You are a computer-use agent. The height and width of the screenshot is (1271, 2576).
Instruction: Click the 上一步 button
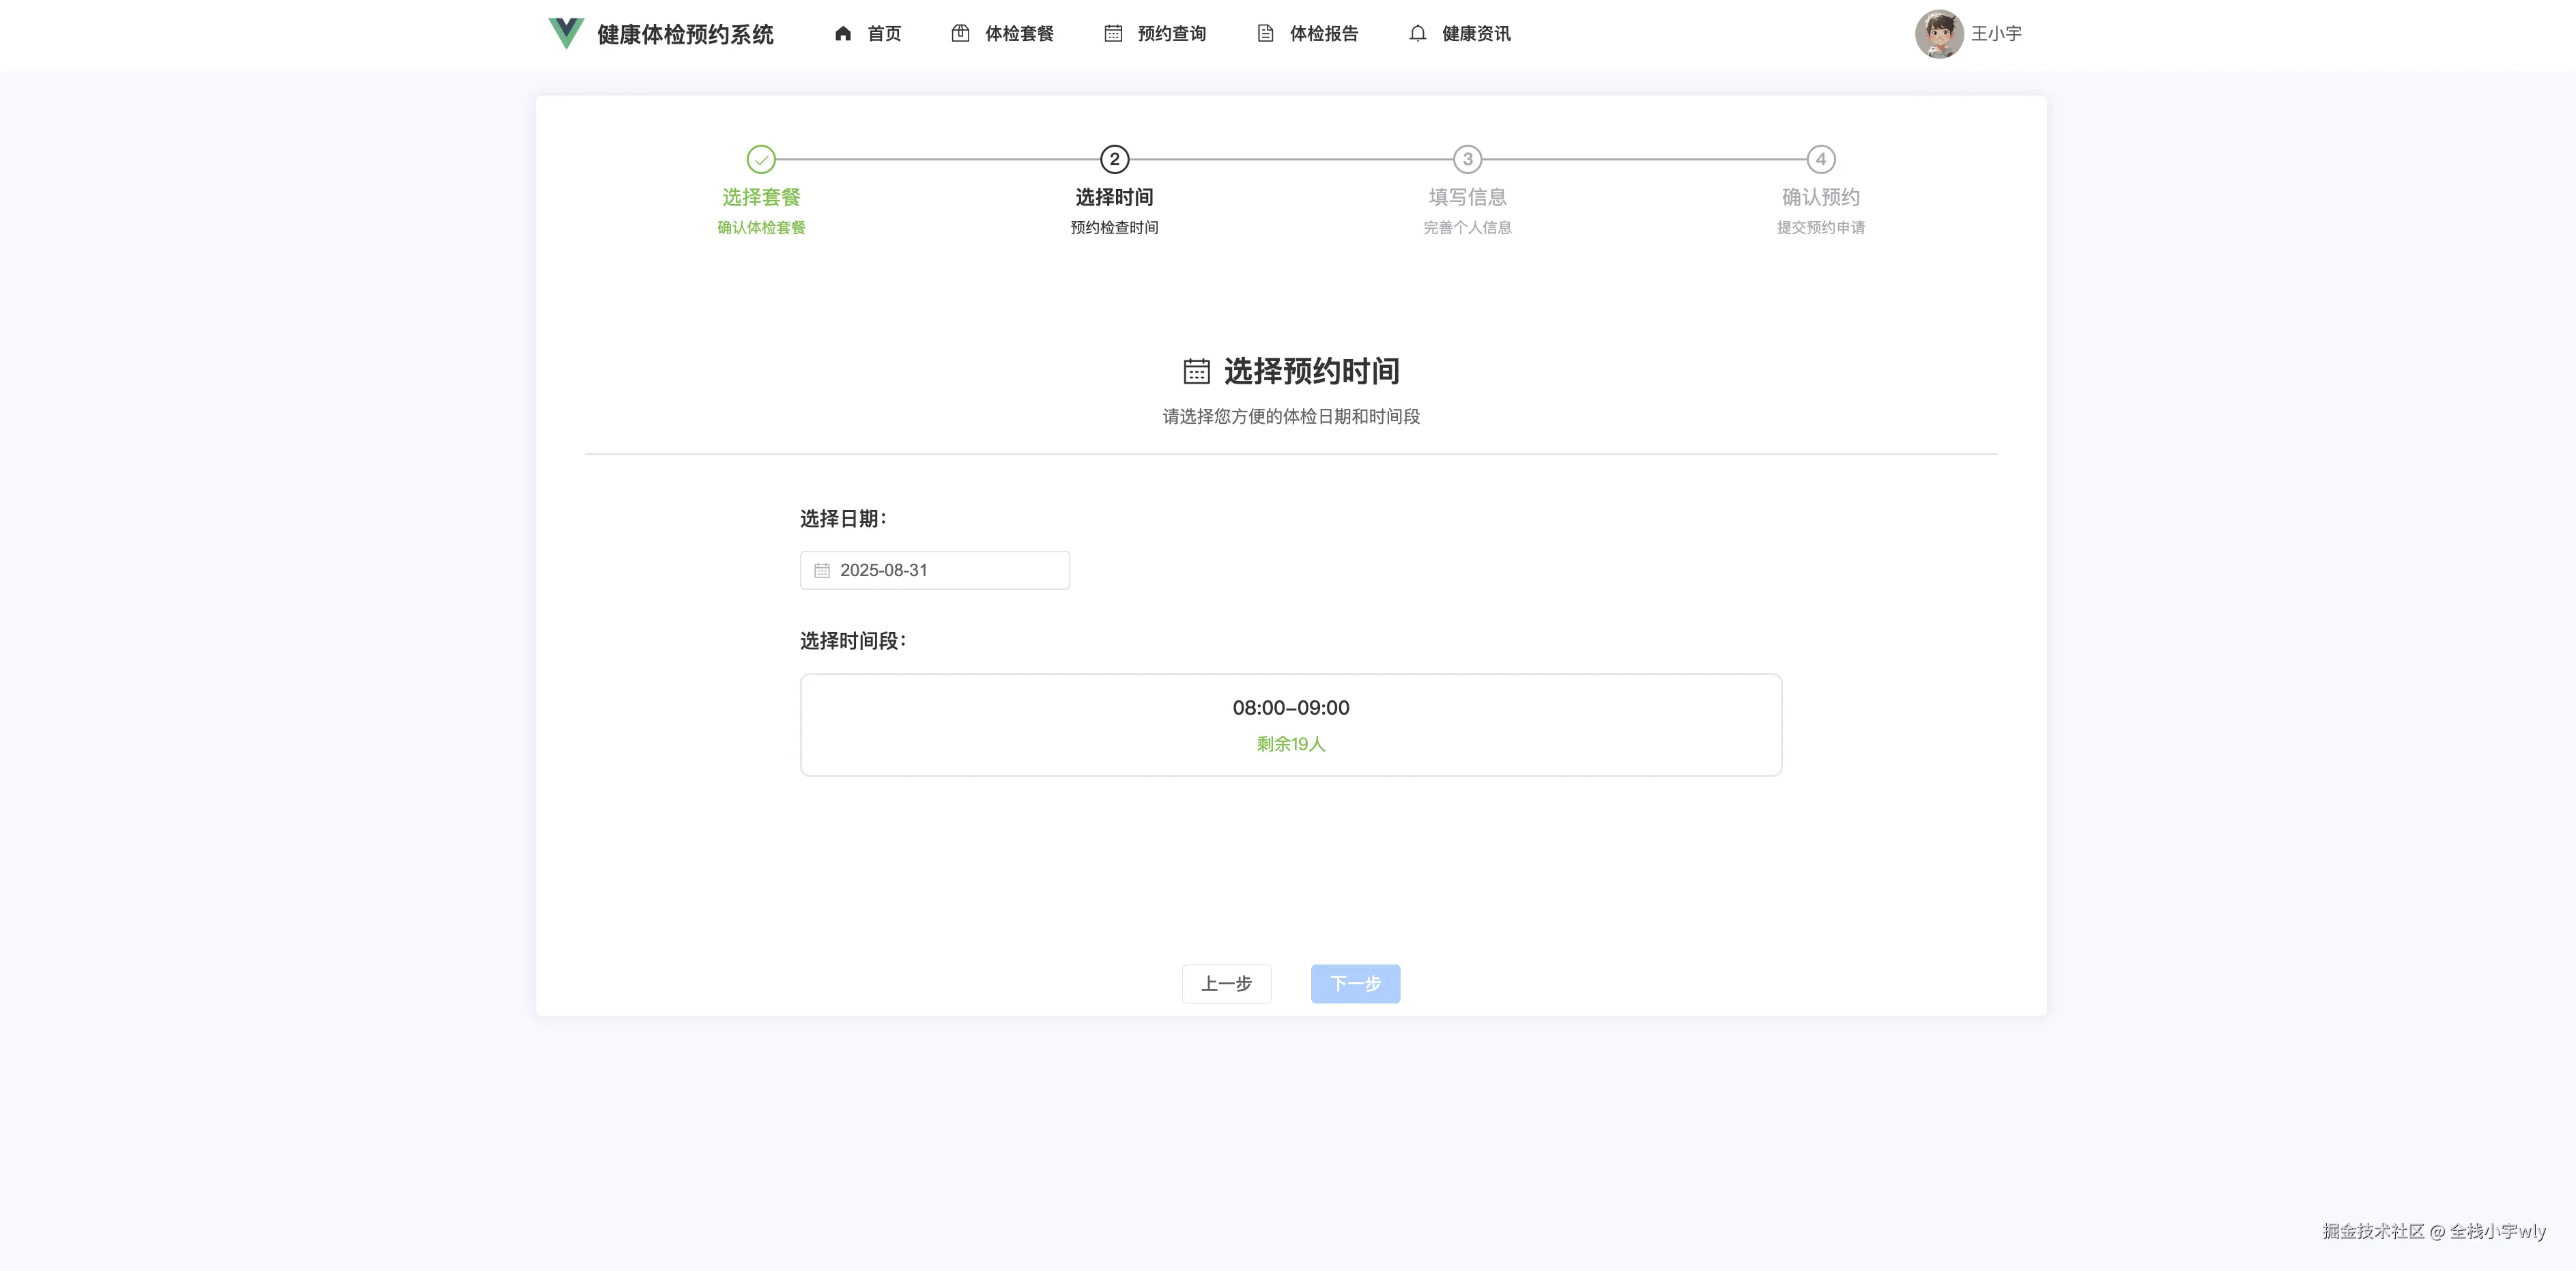click(1226, 984)
